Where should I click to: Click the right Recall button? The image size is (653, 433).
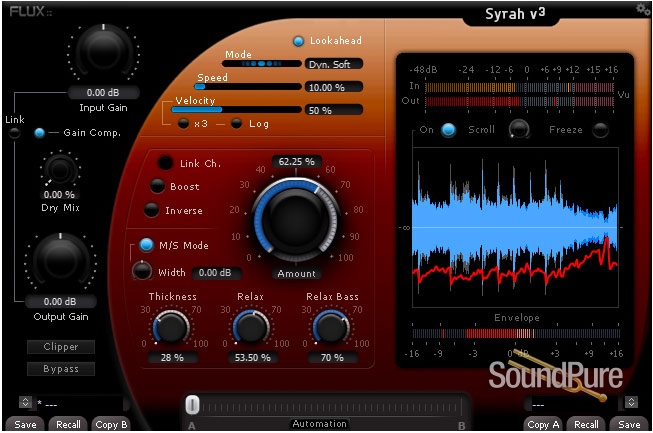tap(586, 424)
